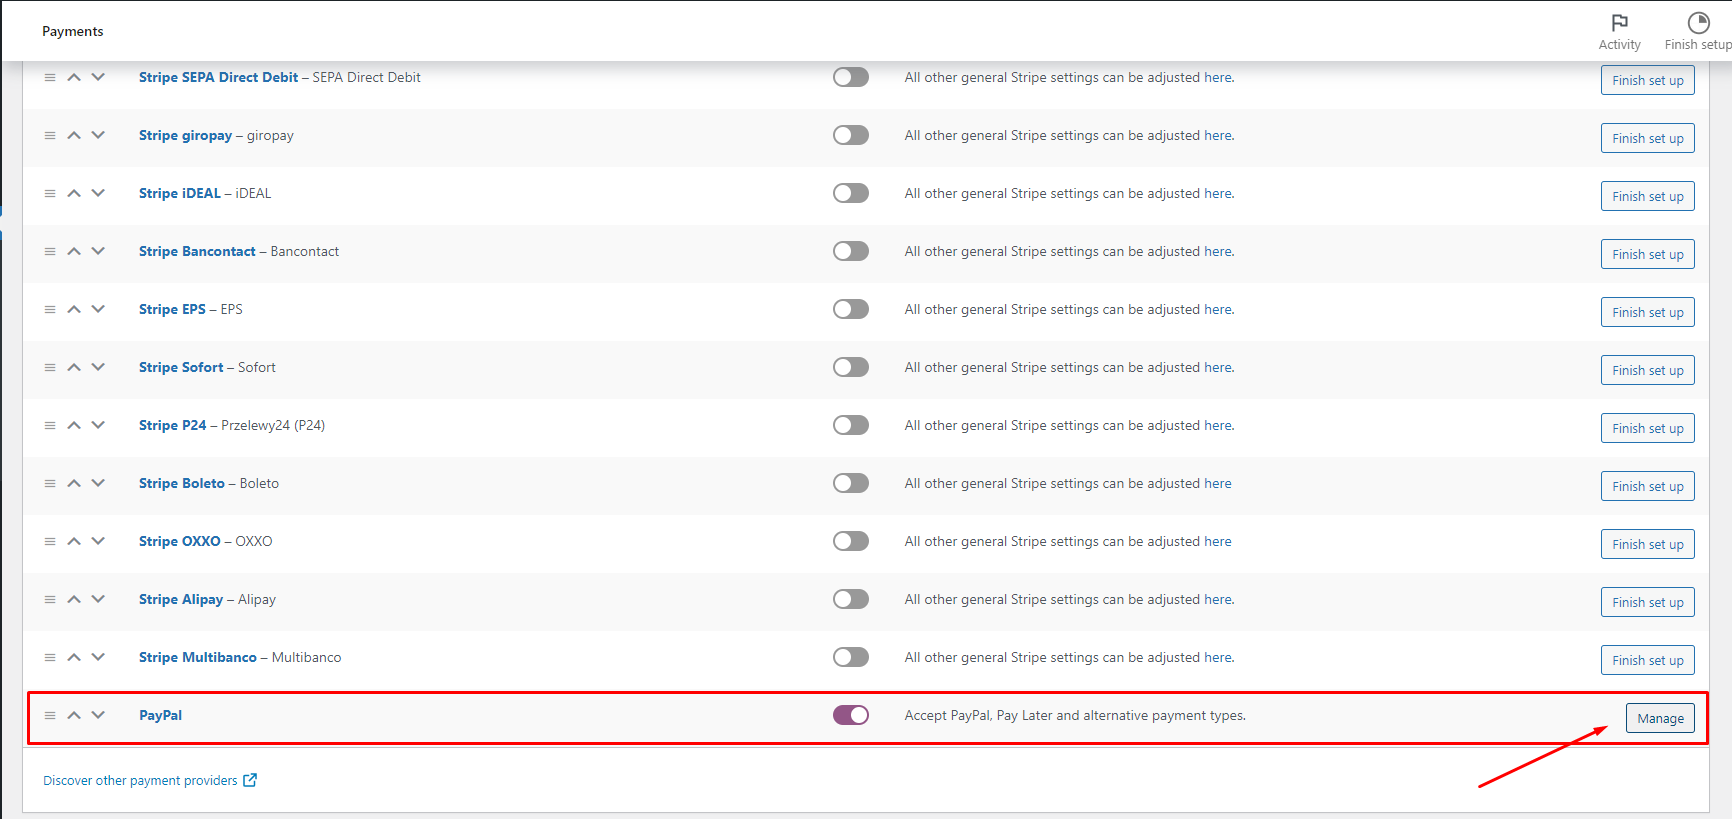The image size is (1732, 819).
Task: Open the Stripe iDEAL settings link
Action: click(x=180, y=193)
